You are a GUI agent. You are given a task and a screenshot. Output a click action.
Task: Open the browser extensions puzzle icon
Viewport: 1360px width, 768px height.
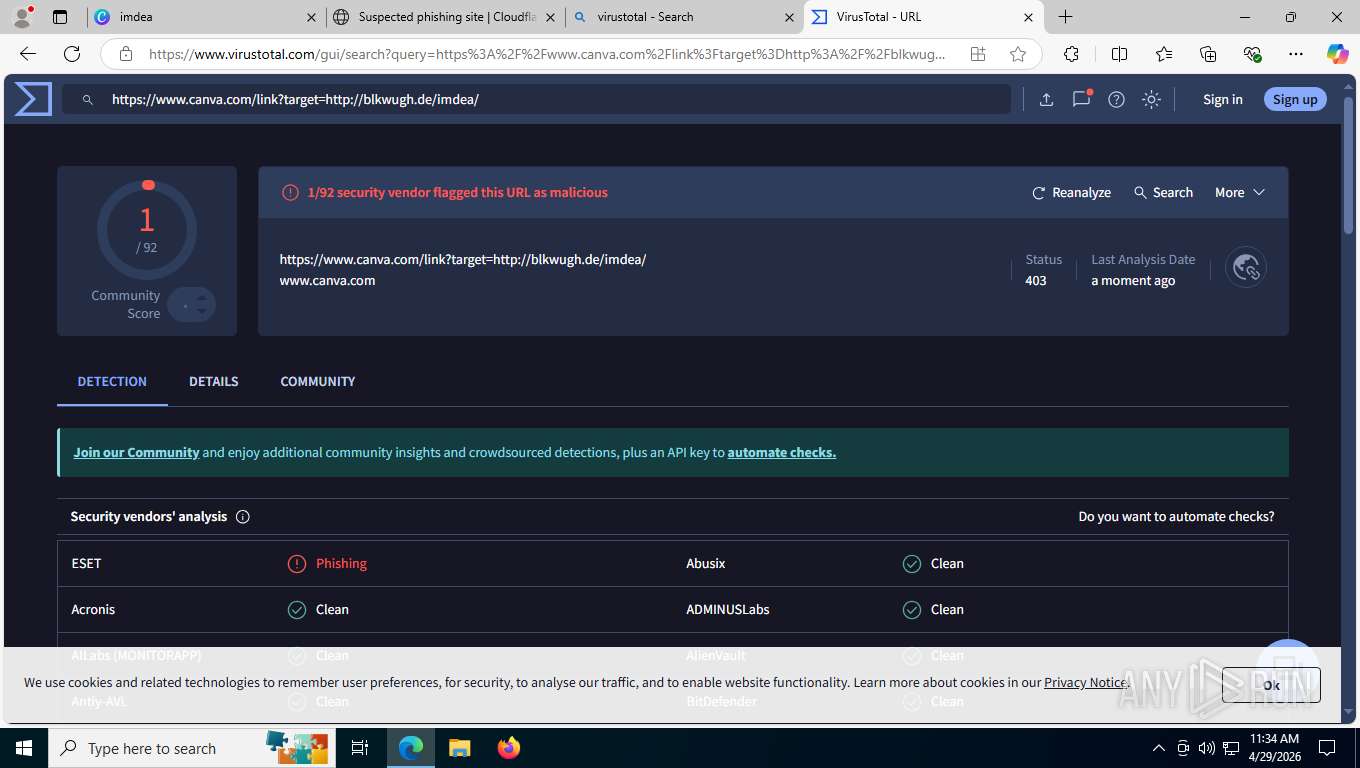tap(1071, 54)
